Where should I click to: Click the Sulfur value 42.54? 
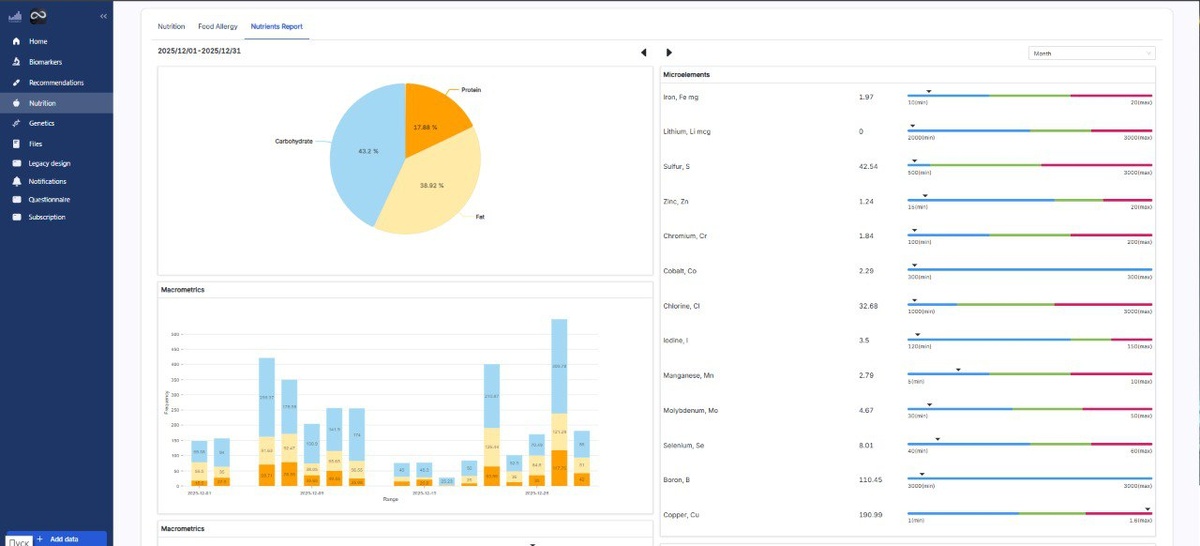pyautogui.click(x=868, y=166)
